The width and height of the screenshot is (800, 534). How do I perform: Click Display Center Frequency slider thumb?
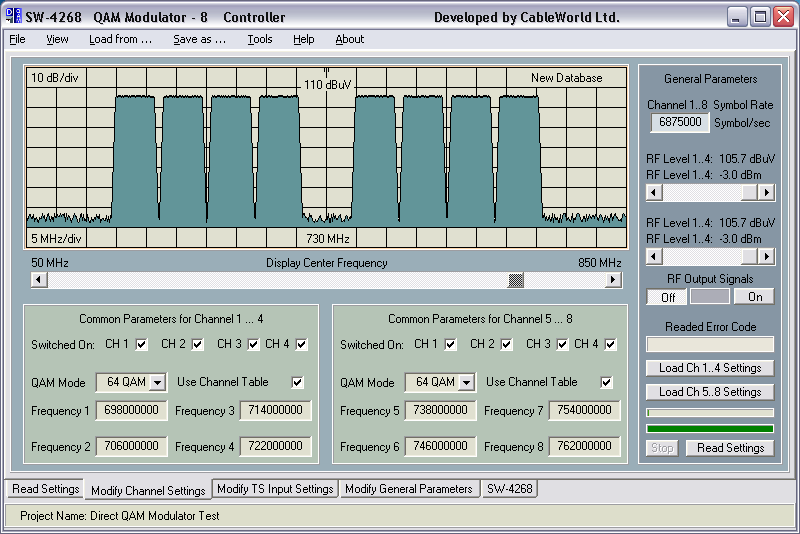click(x=516, y=280)
